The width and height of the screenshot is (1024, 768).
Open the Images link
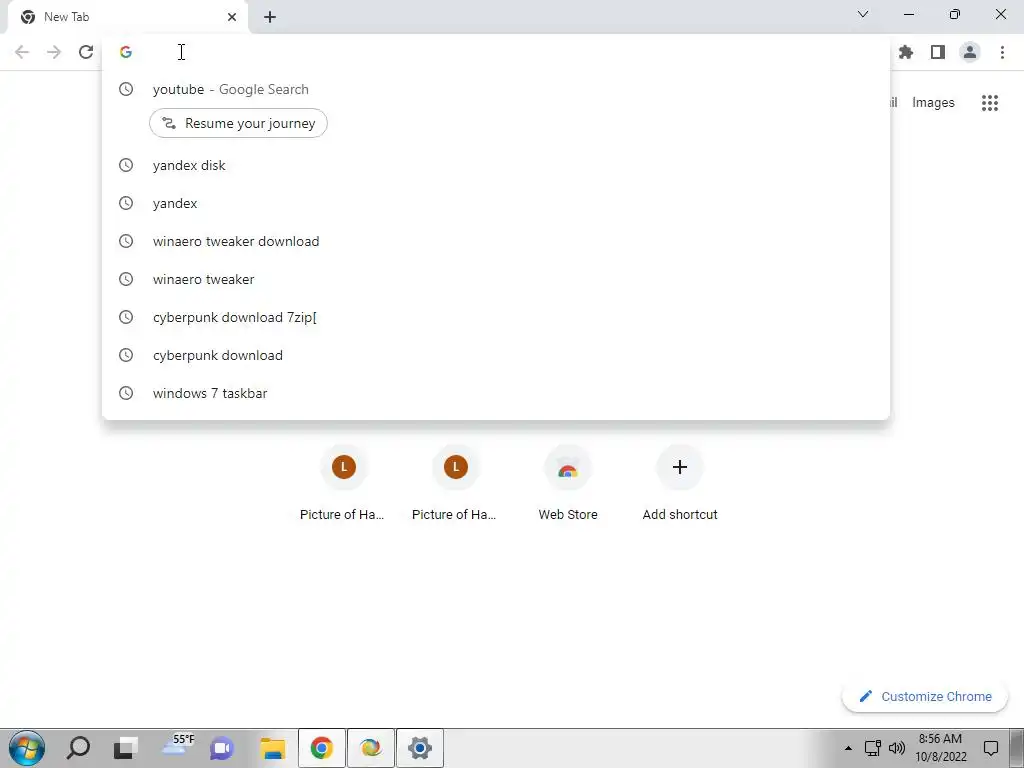tap(933, 103)
